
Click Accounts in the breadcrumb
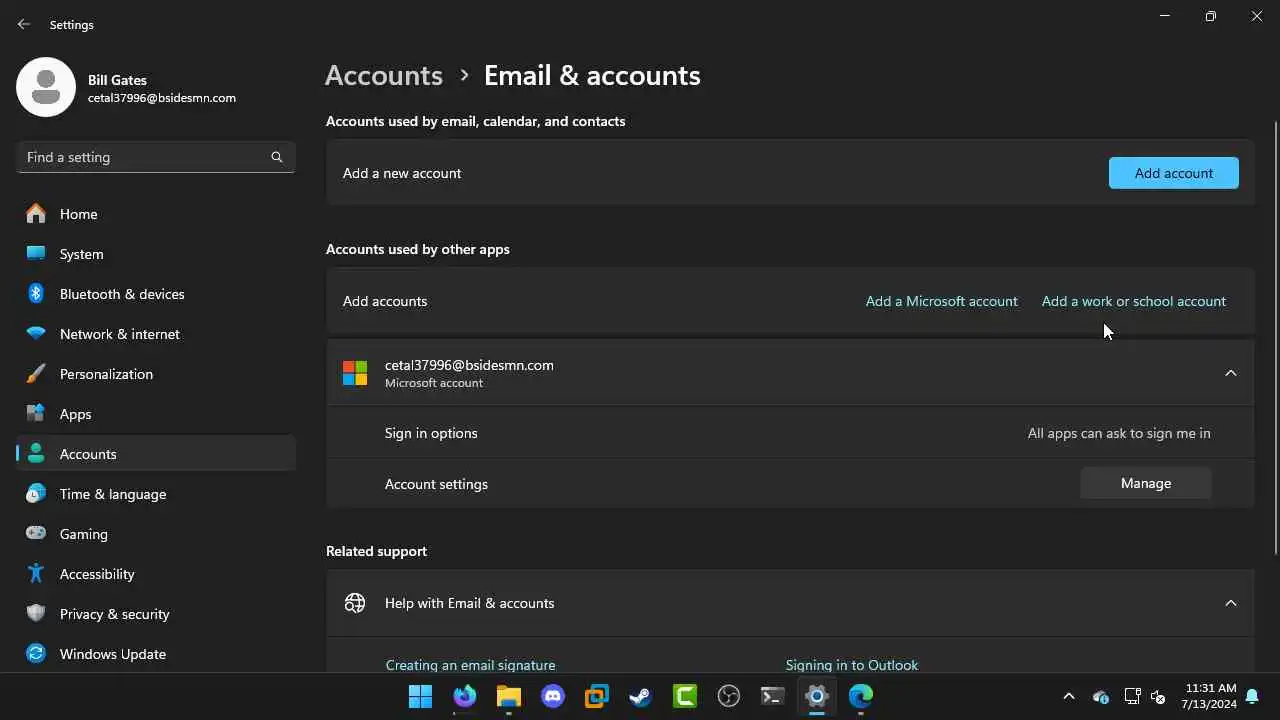point(384,75)
